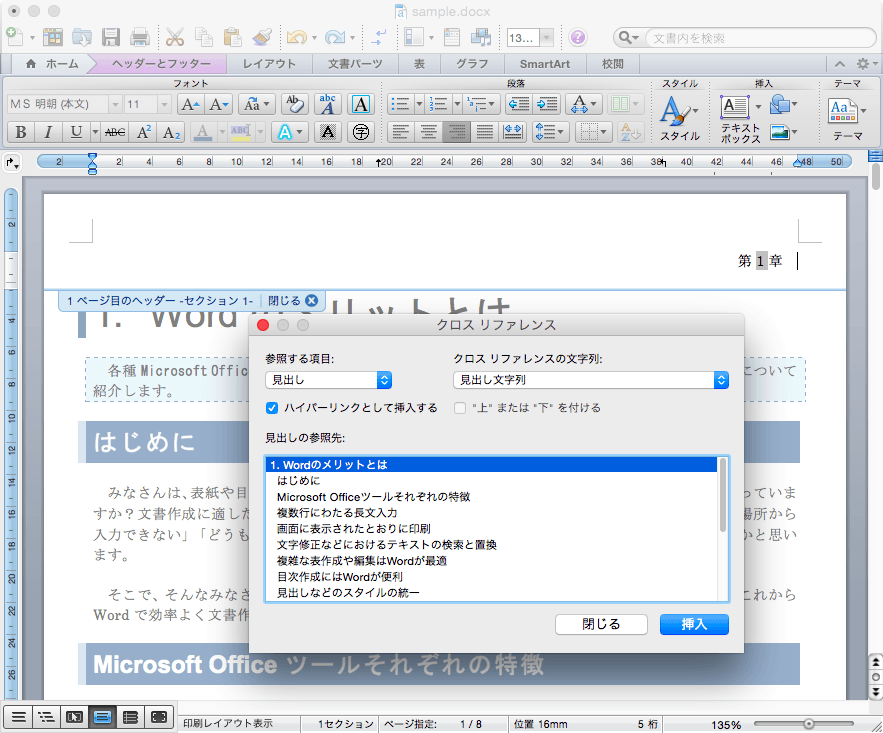This screenshot has width=883, height=733.
Task: Open the font name dropdown MS 明朝
Action: [115, 104]
